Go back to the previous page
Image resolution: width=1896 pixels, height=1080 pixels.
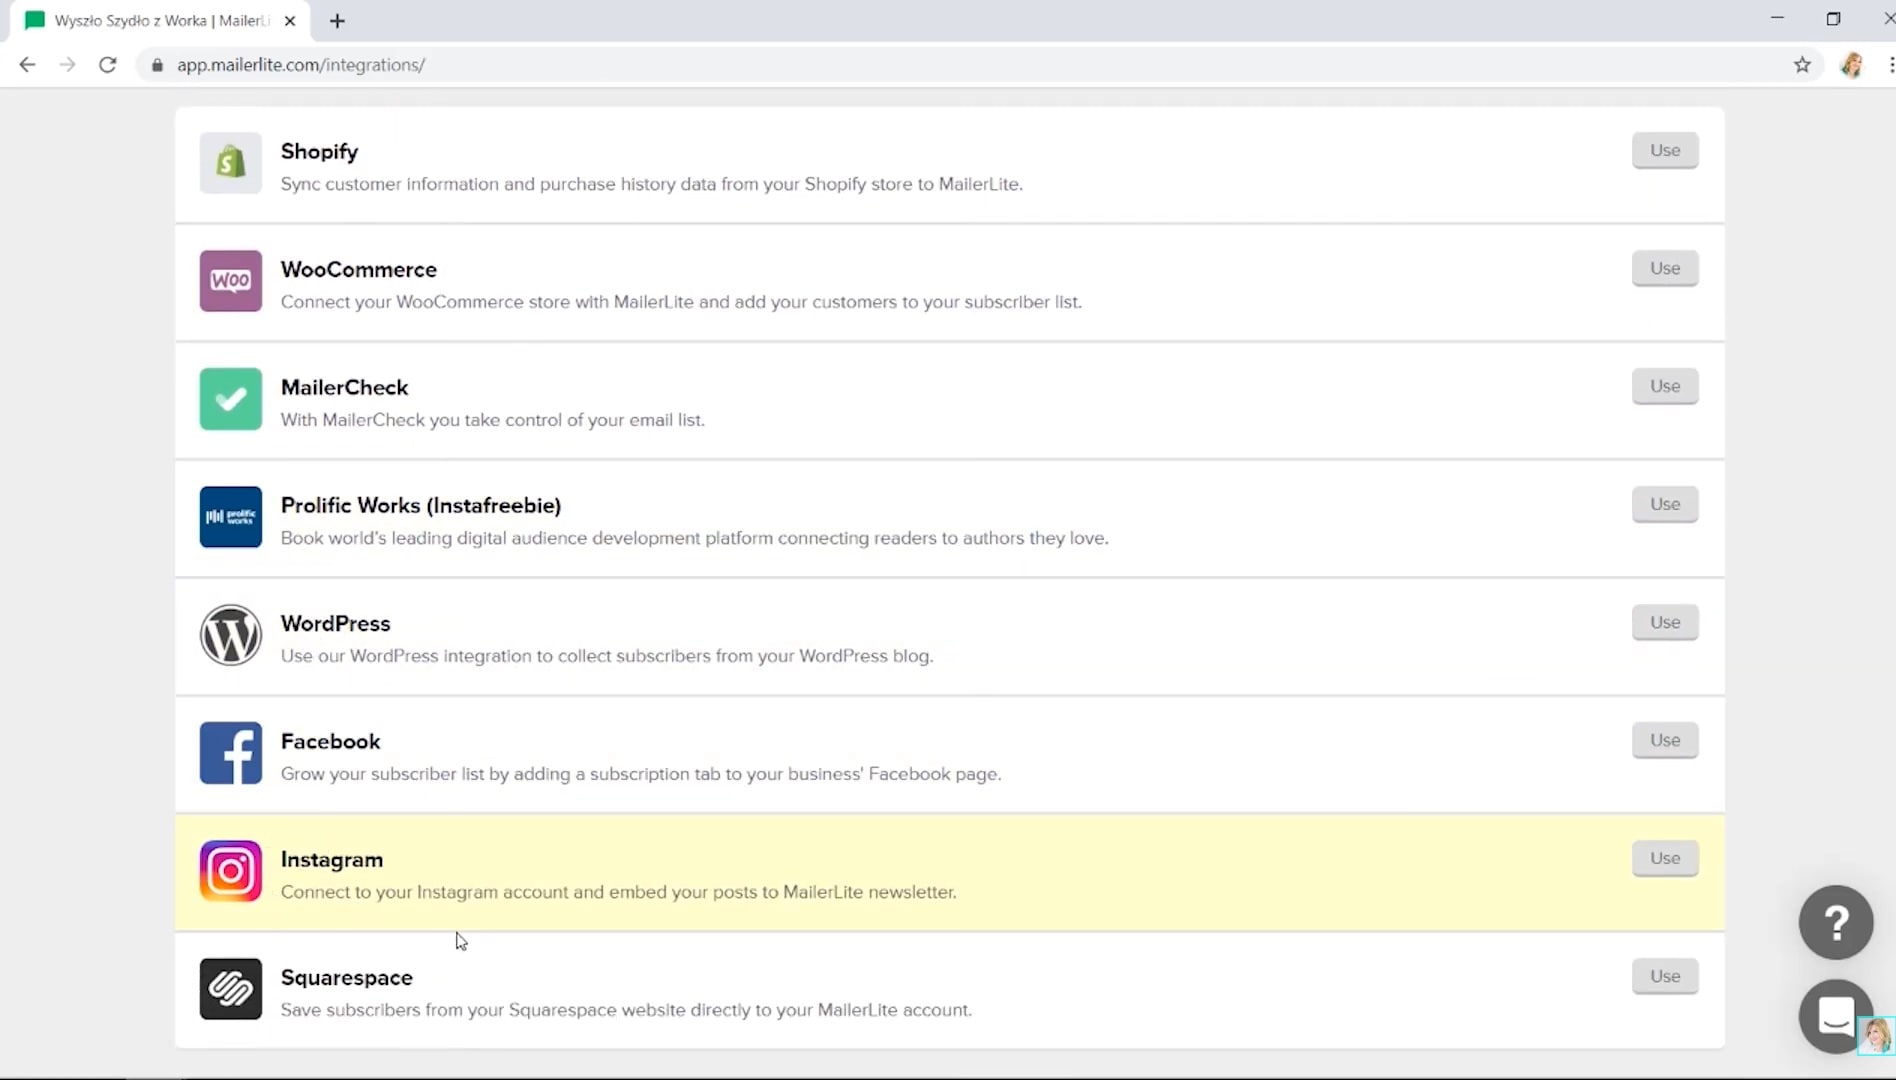pyautogui.click(x=27, y=65)
